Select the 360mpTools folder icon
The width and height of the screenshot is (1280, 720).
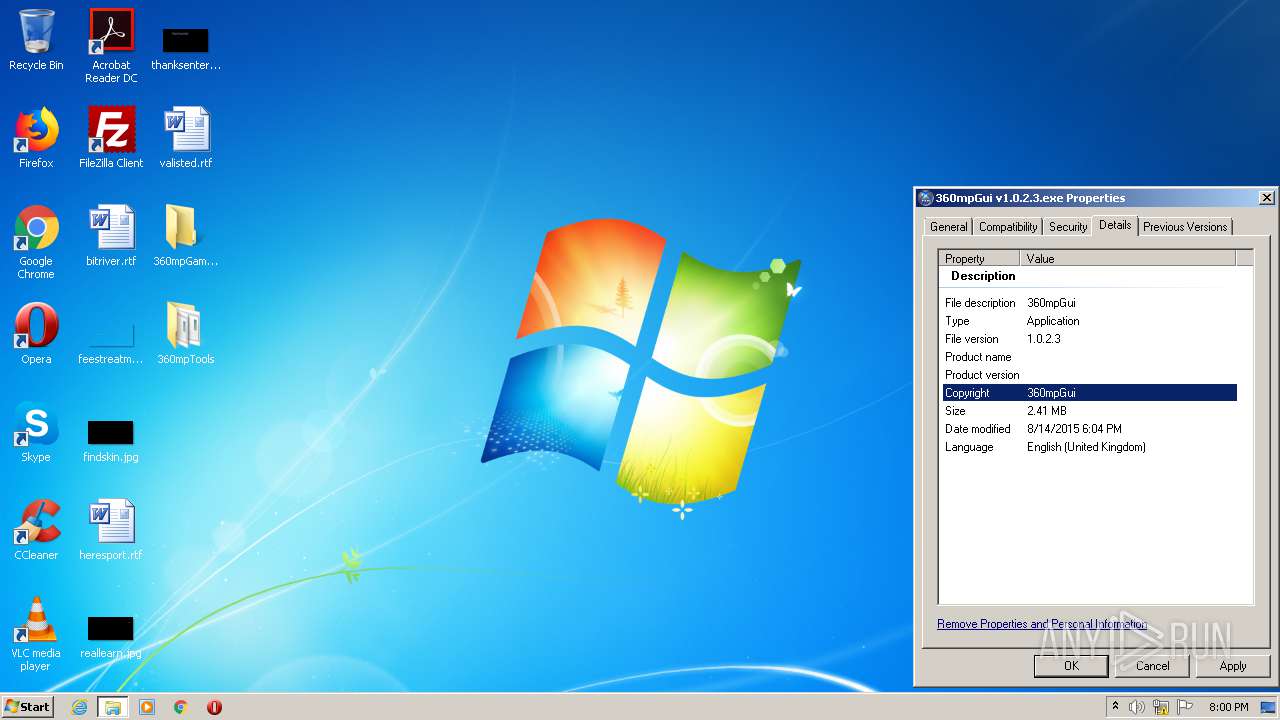(186, 334)
